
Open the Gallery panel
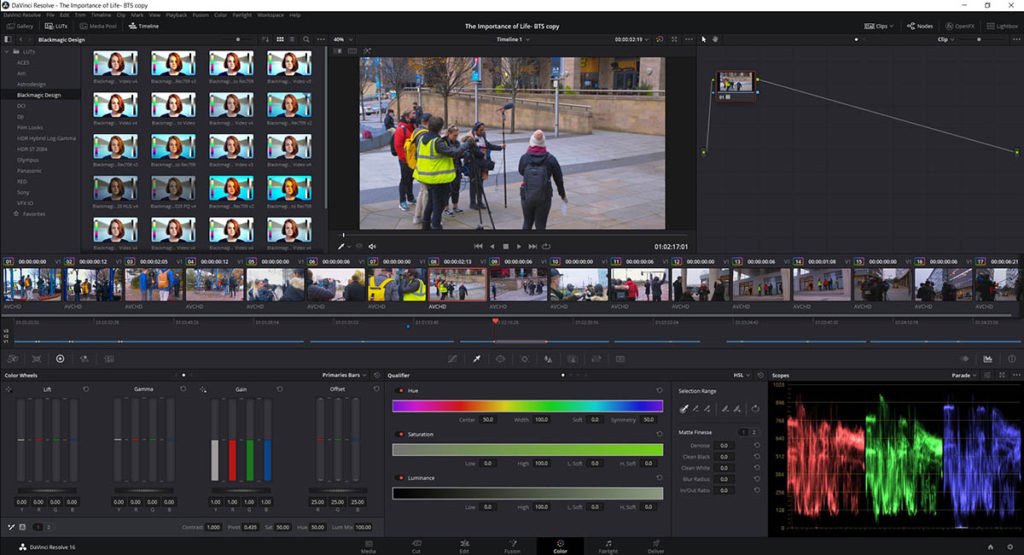(x=20, y=26)
